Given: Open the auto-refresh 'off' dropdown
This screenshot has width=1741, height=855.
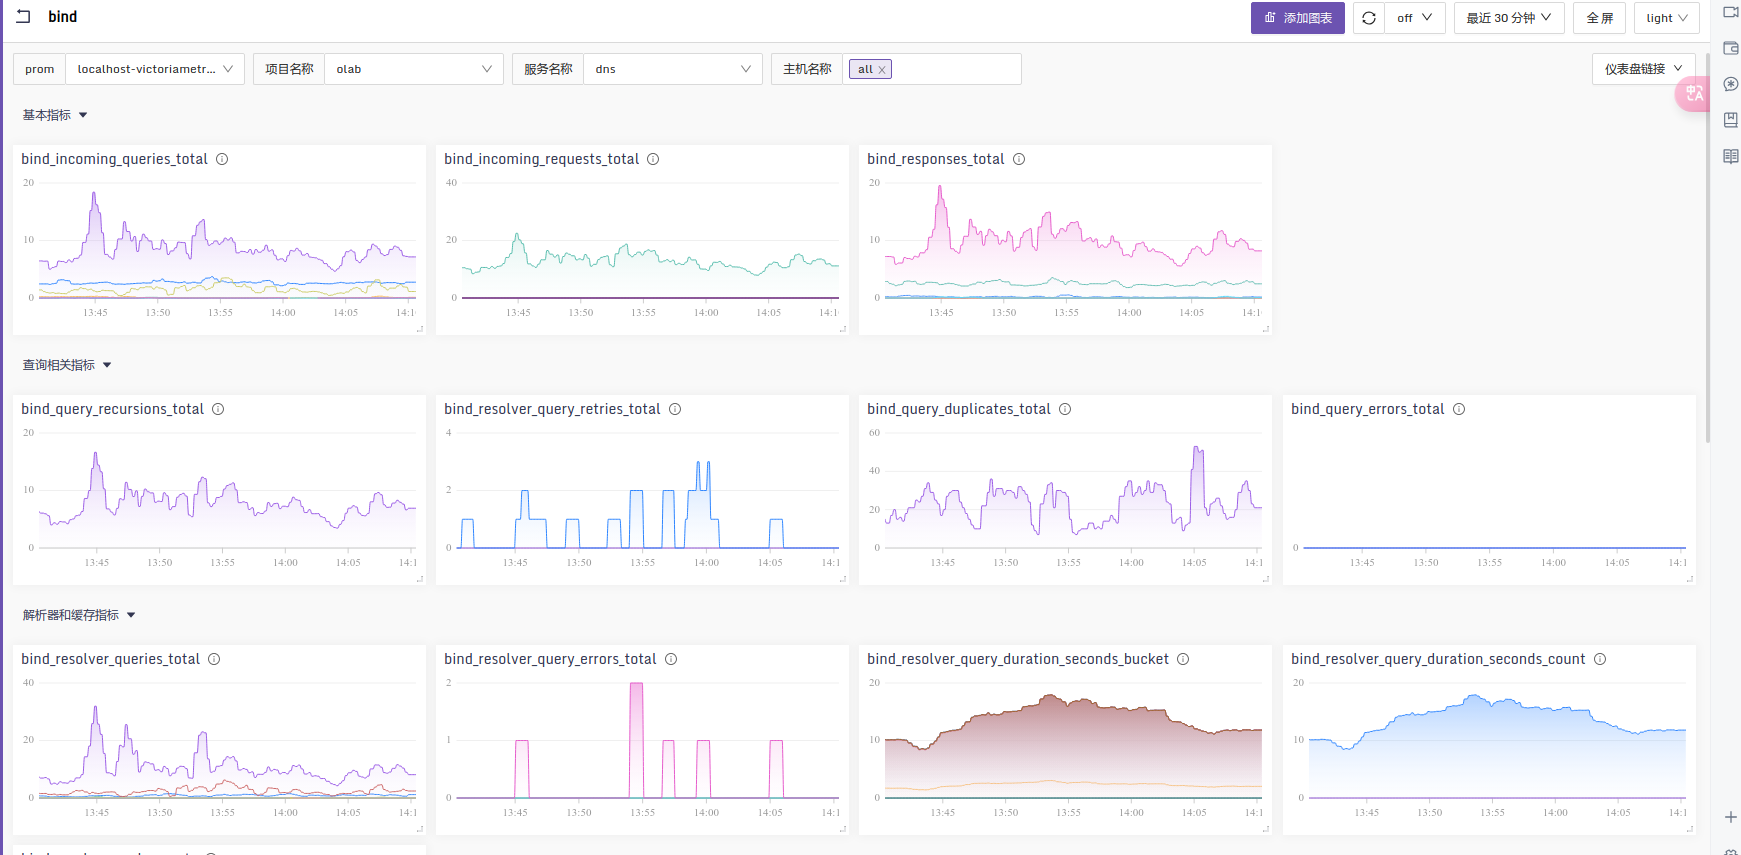Looking at the screenshot, I should click(1415, 18).
